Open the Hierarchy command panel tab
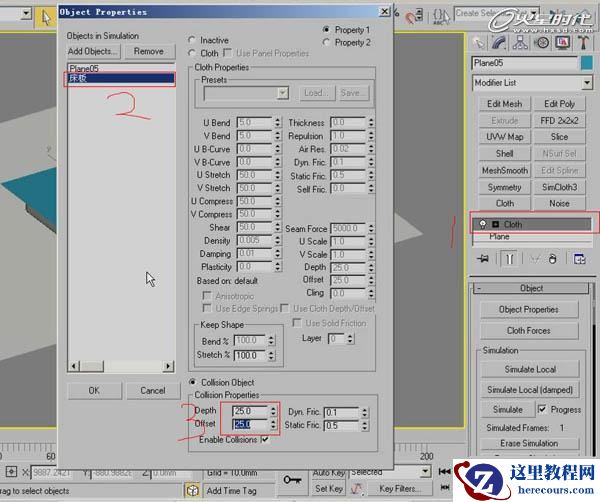600x502 pixels. click(x=522, y=43)
